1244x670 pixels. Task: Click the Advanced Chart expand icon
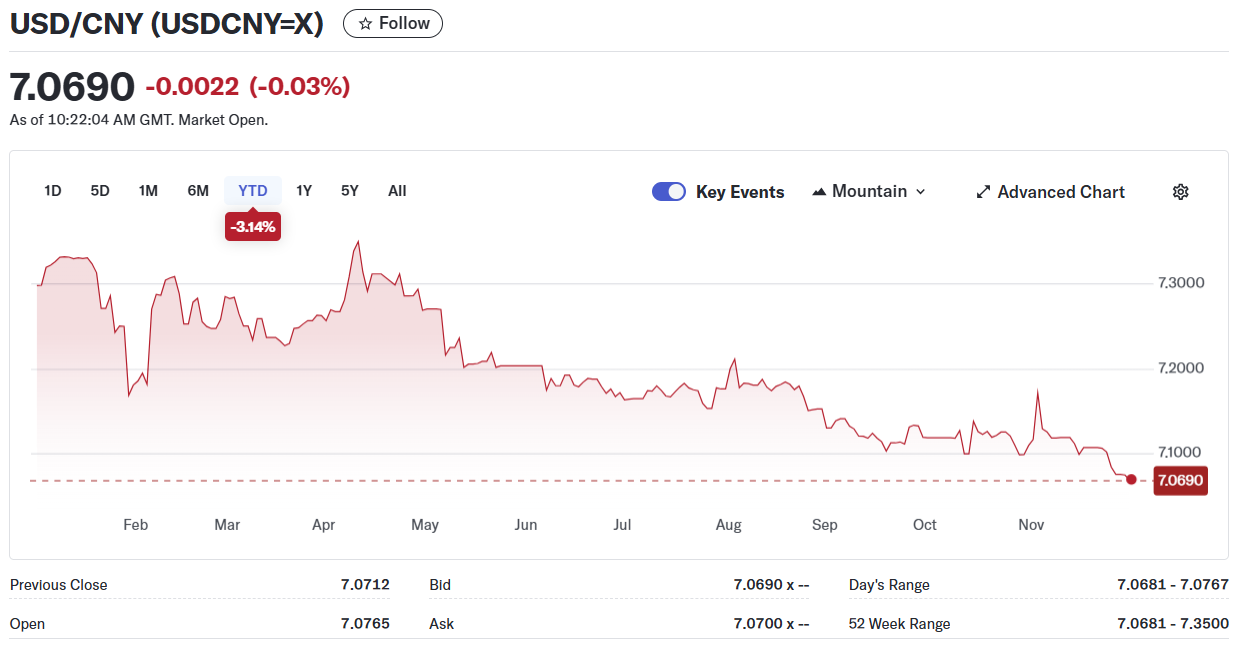[983, 192]
